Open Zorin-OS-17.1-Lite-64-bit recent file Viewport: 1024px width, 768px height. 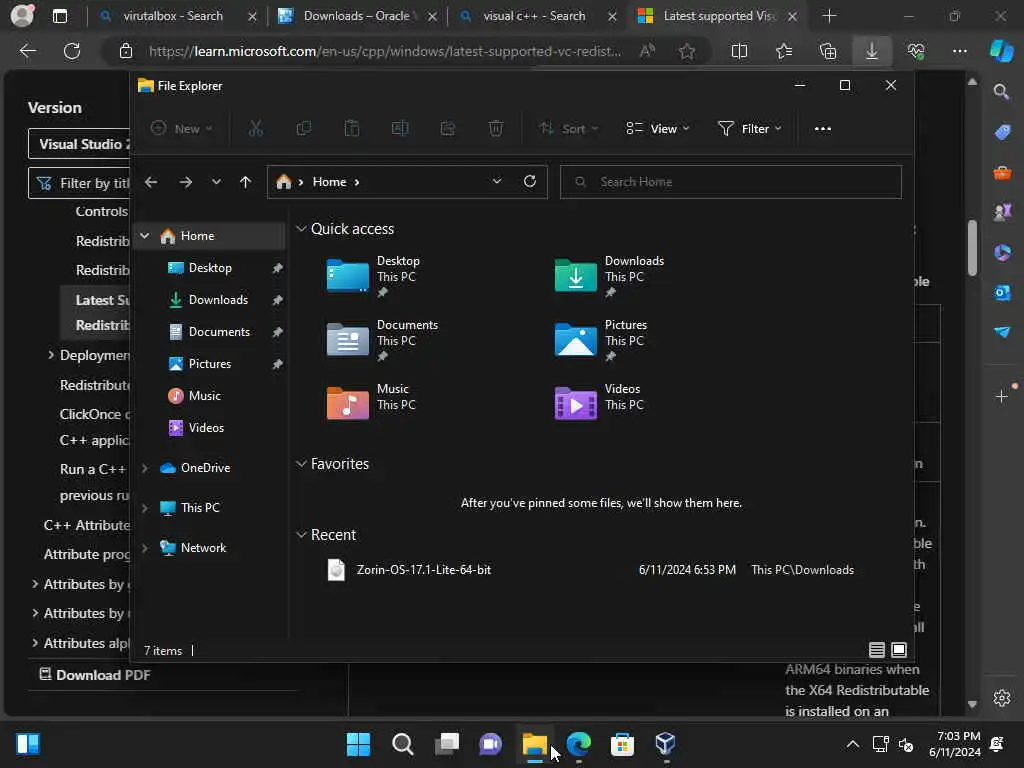(x=590, y=569)
